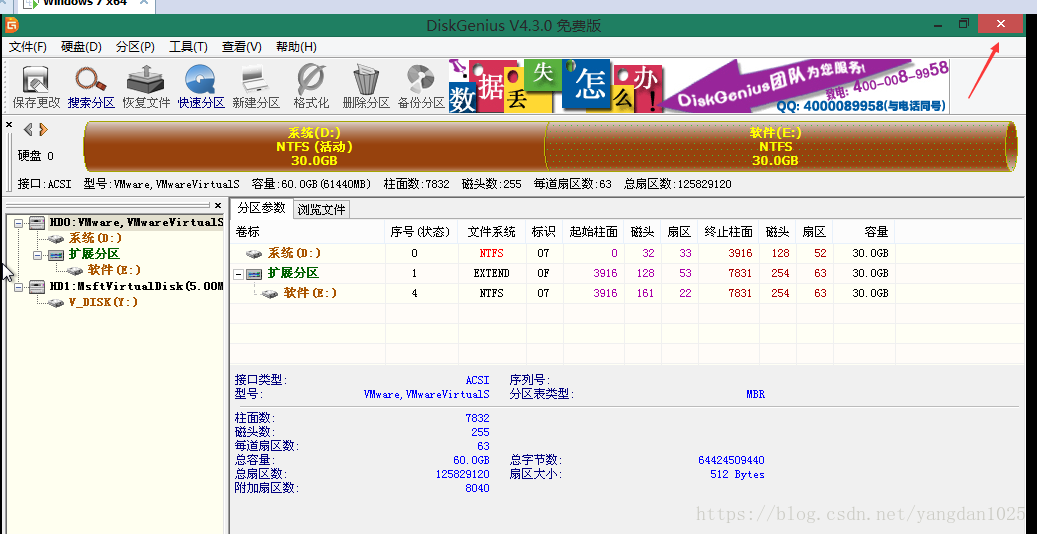
Task: Select 软件(E:) in the left tree
Action: click(x=114, y=270)
